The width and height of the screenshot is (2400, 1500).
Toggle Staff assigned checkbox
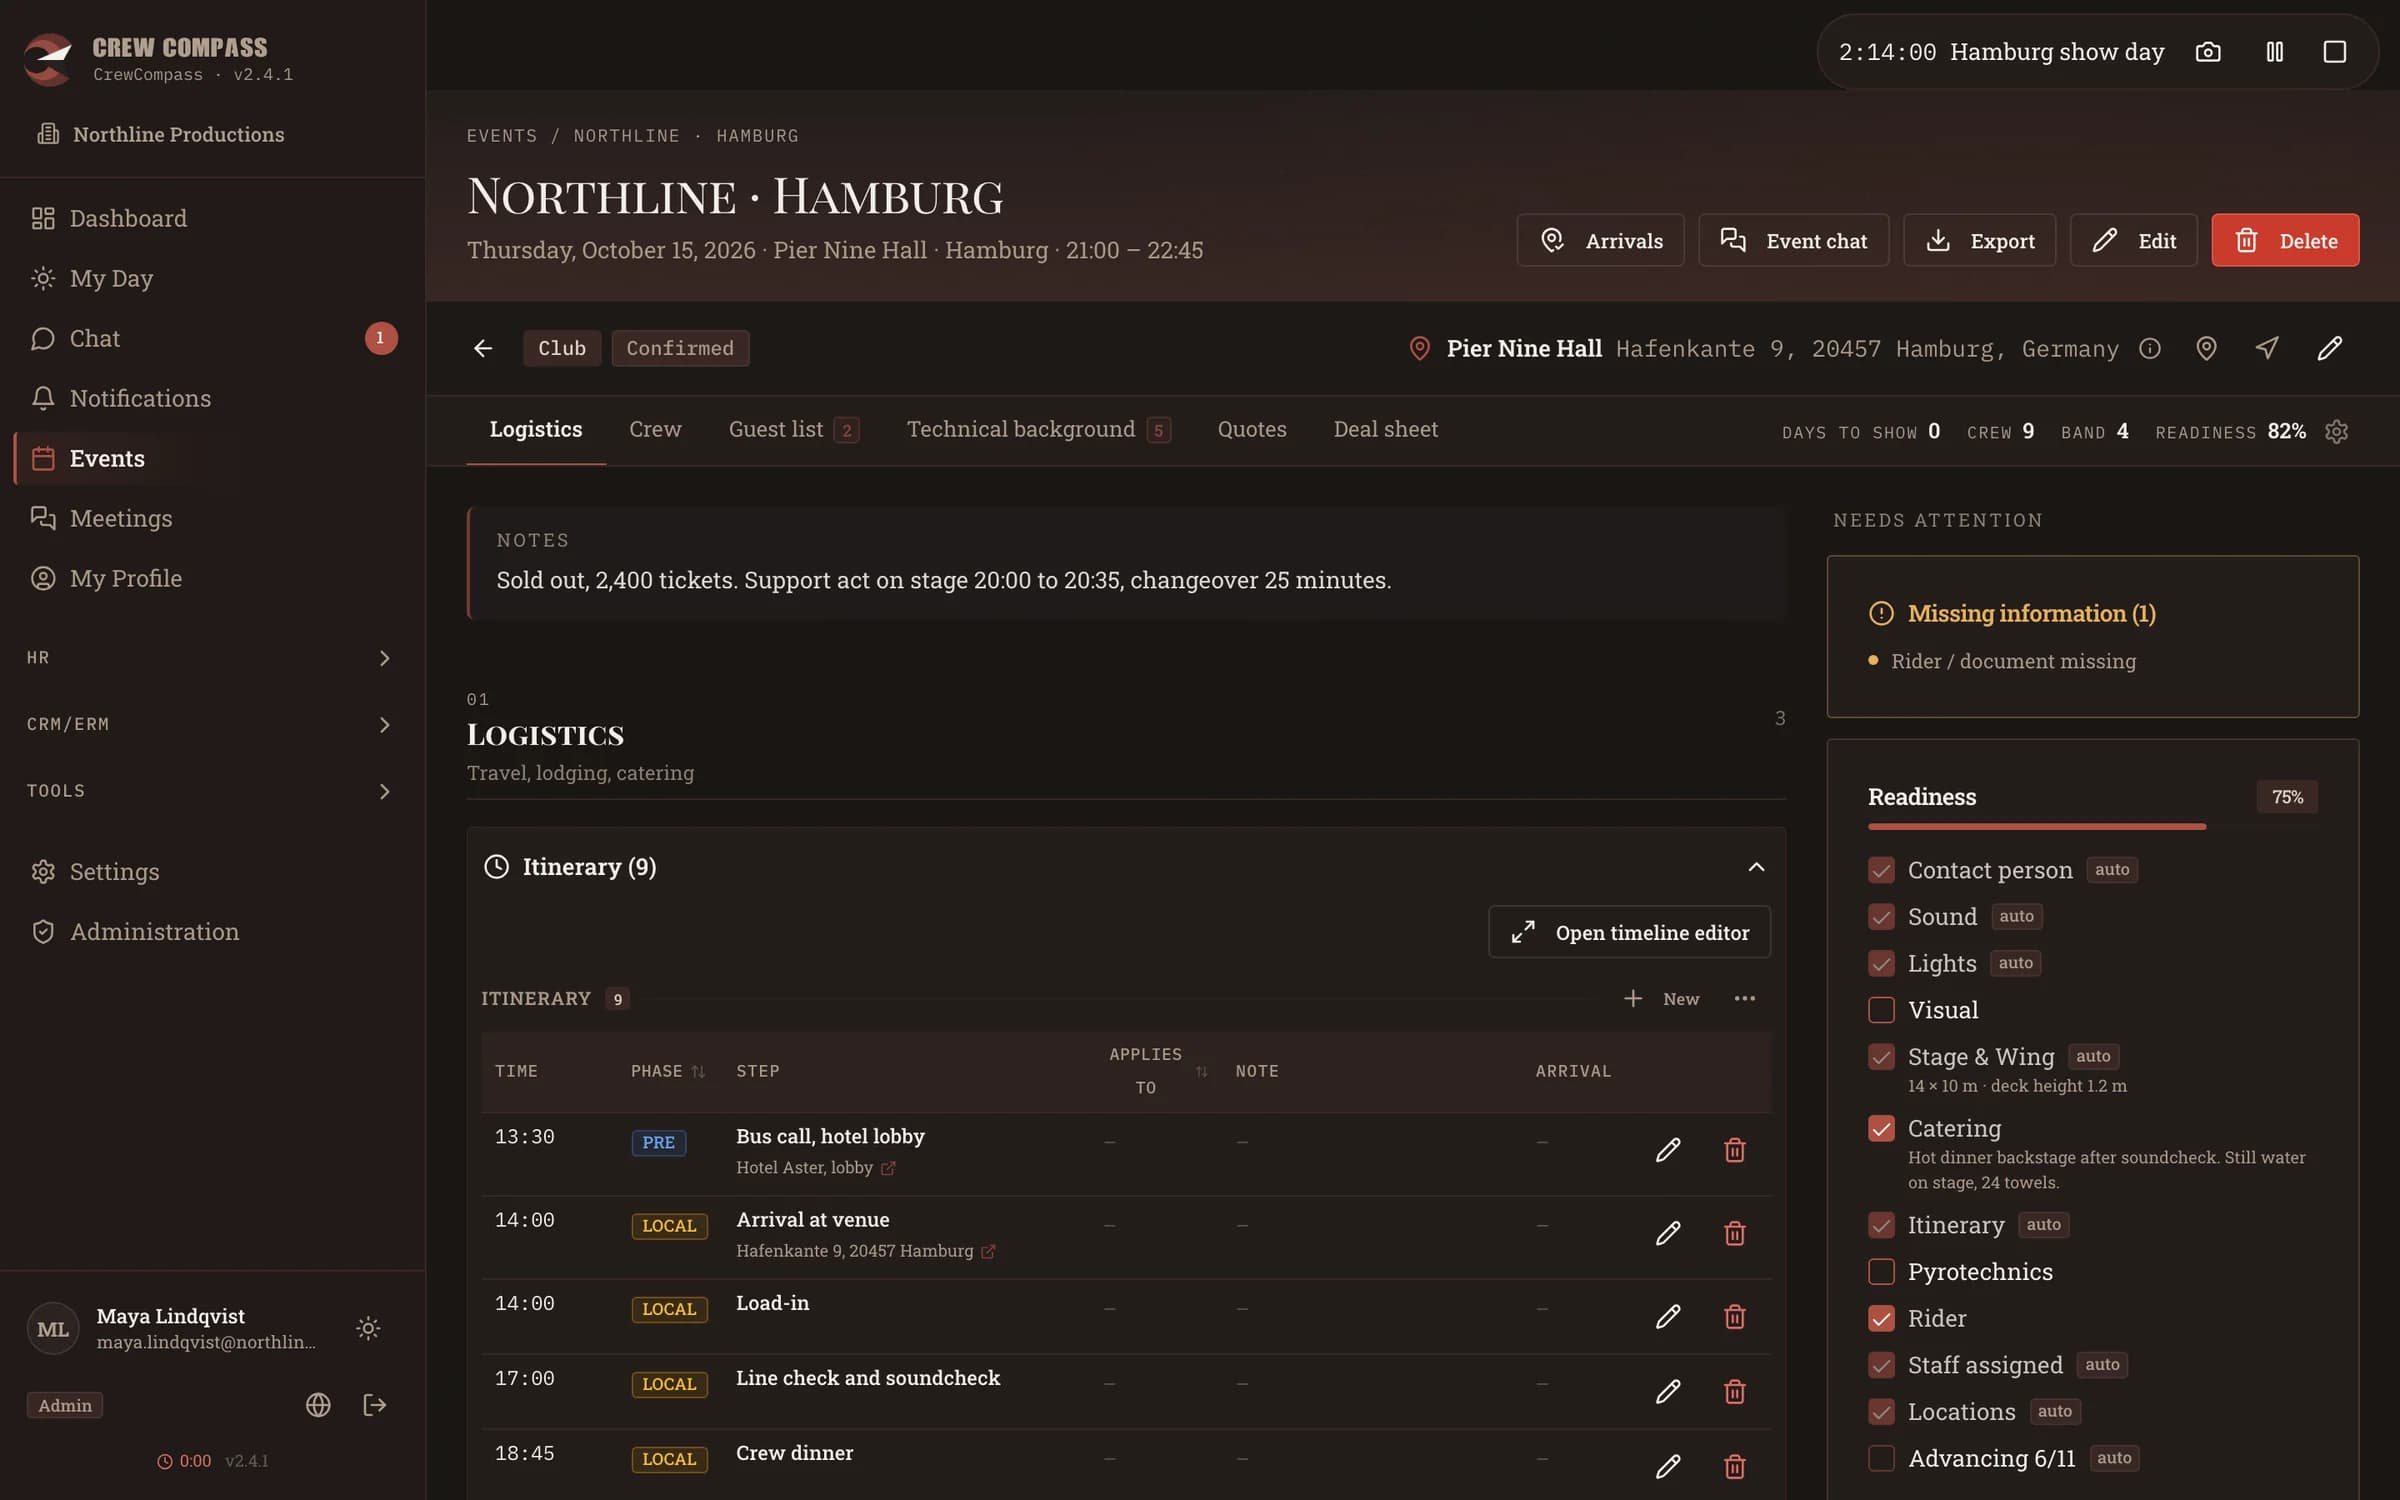tap(1881, 1365)
